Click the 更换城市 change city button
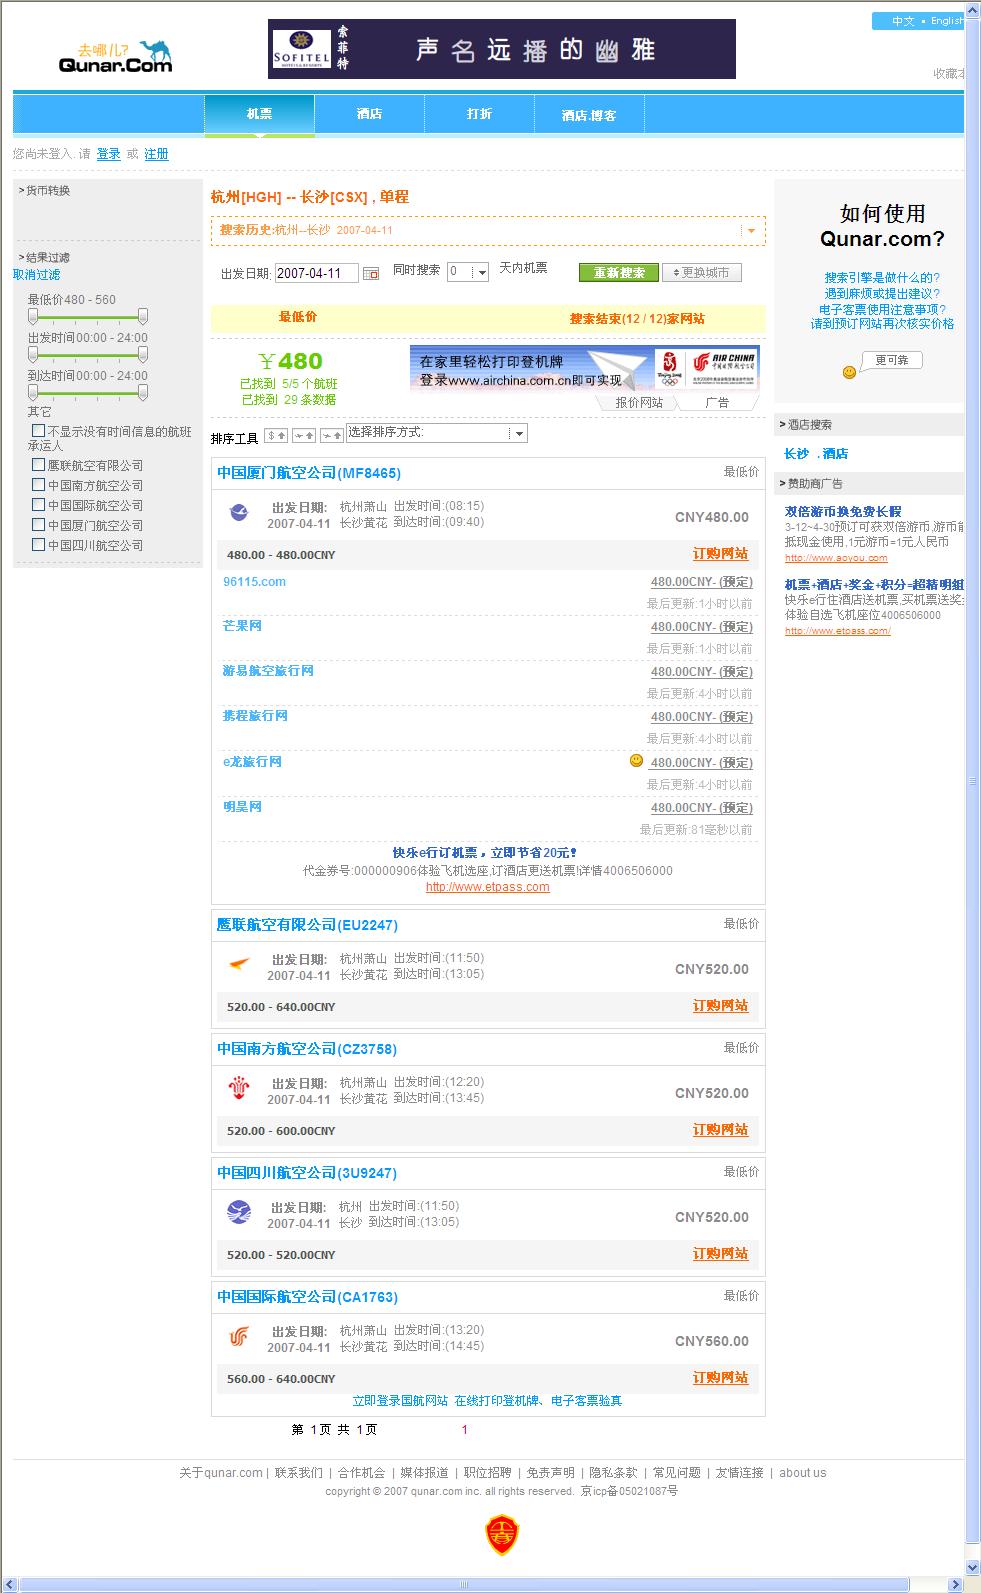 702,273
